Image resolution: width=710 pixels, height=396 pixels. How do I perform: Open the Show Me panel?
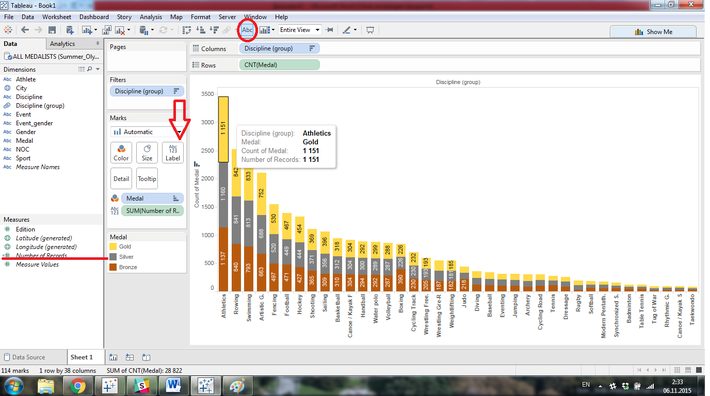click(653, 32)
